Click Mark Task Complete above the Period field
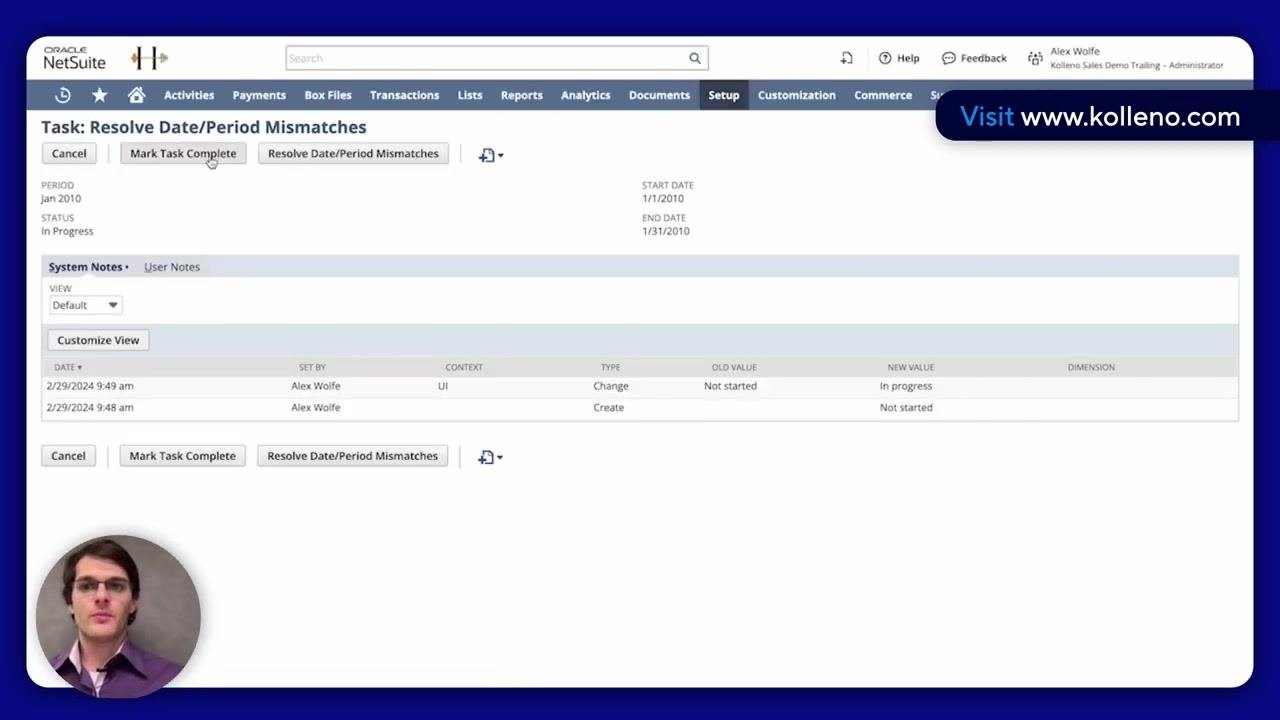Image resolution: width=1280 pixels, height=720 pixels. click(x=183, y=153)
